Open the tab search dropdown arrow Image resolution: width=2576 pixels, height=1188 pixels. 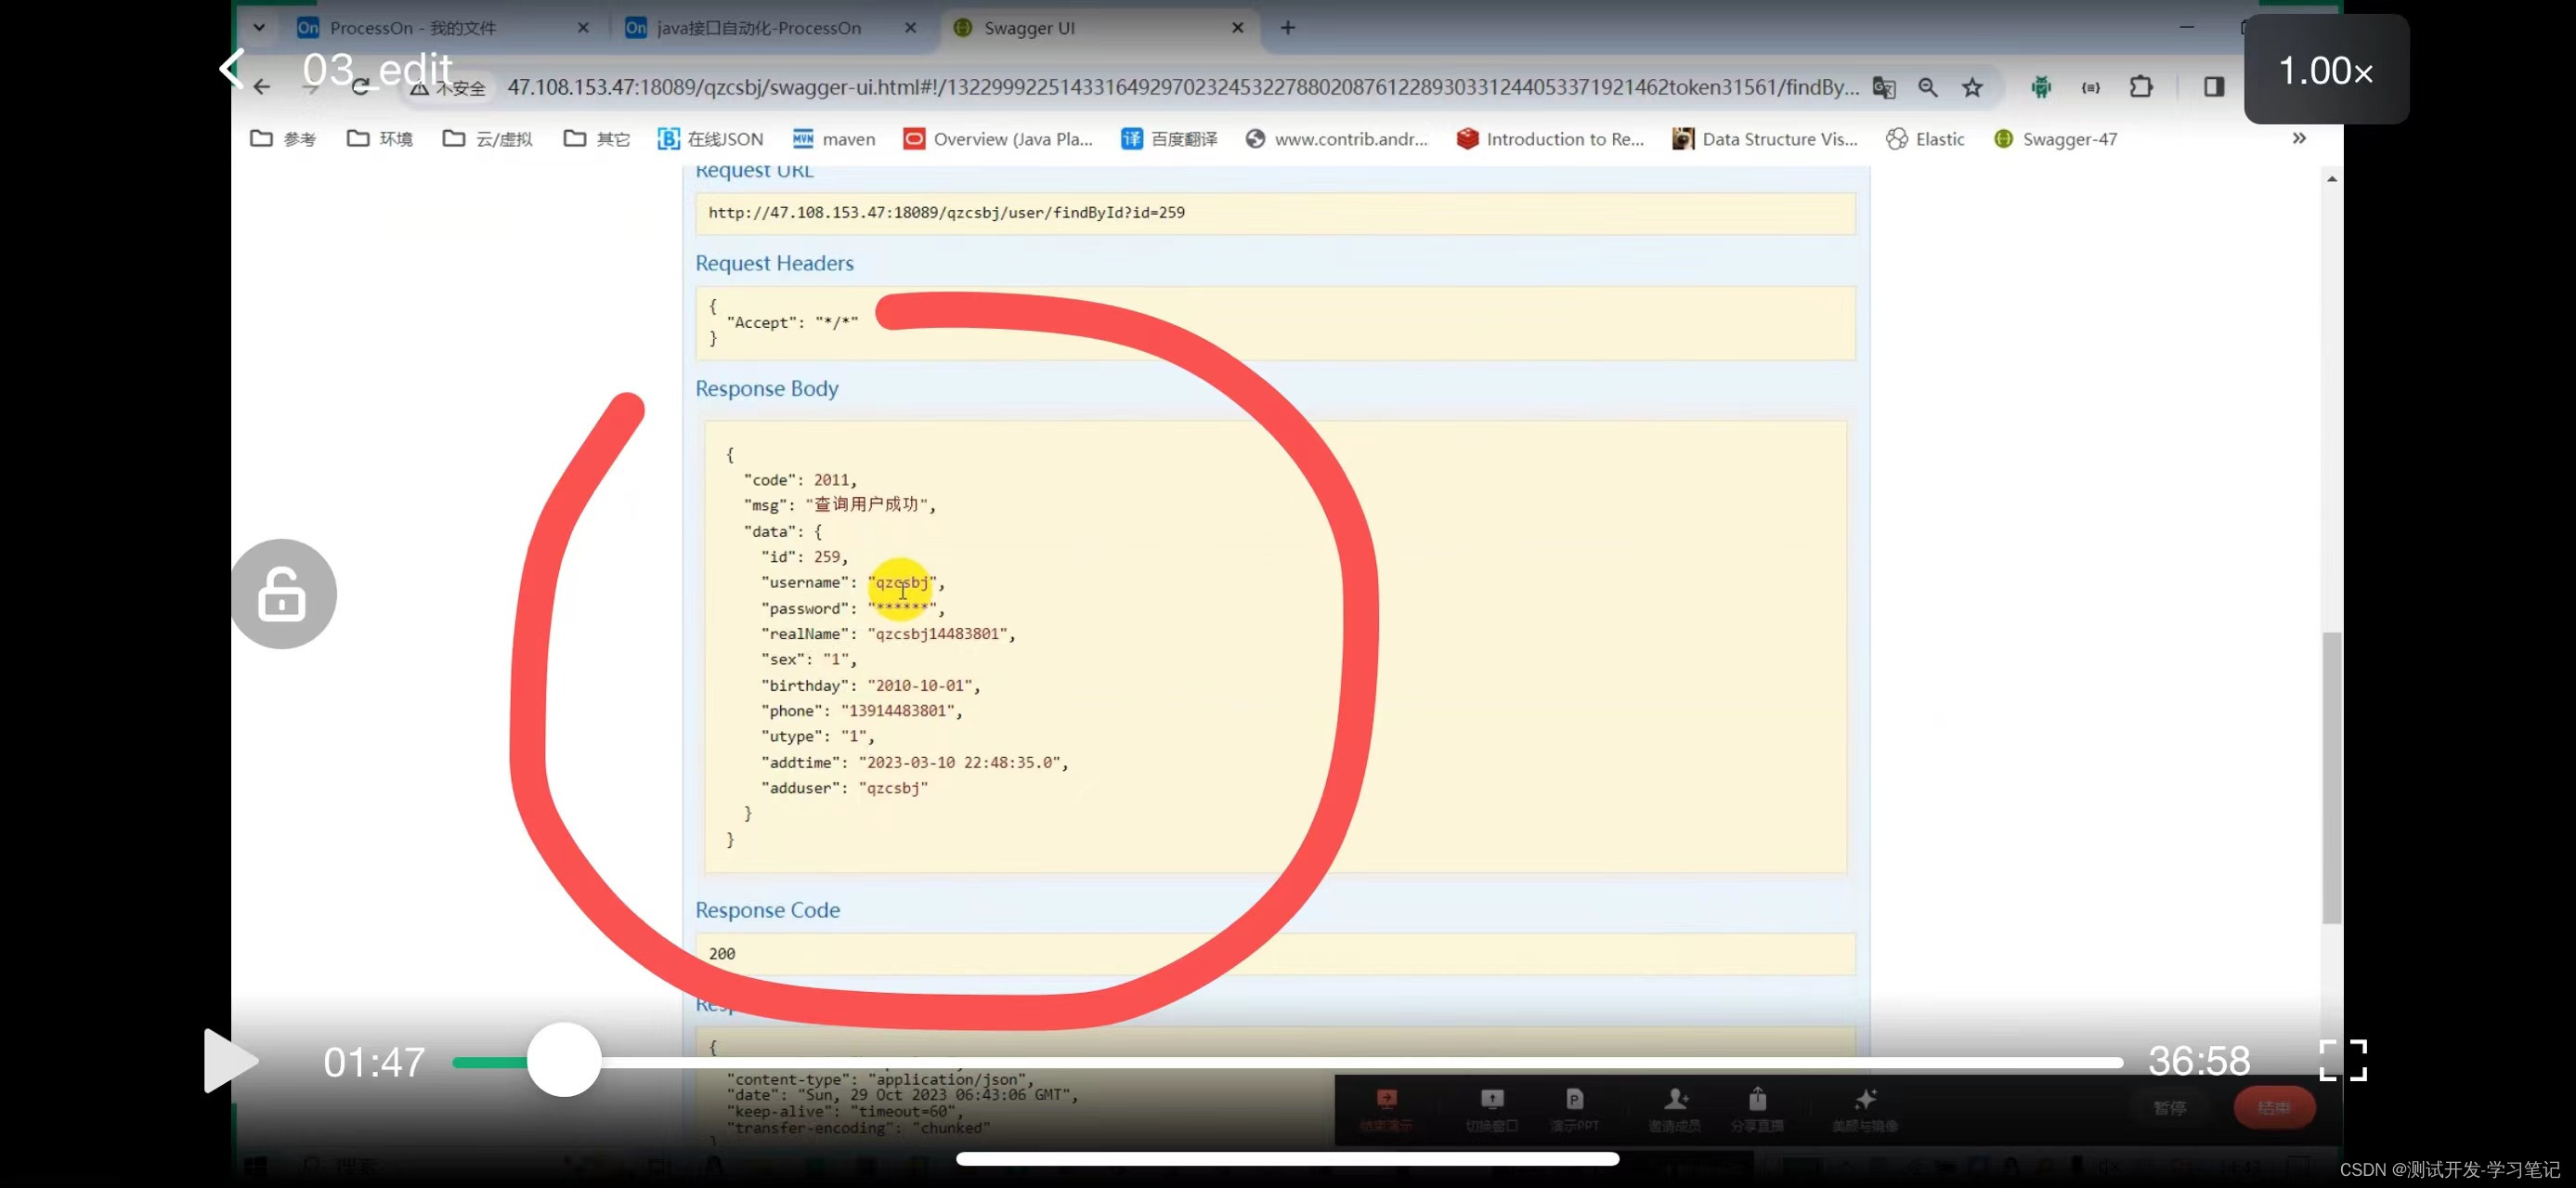(x=259, y=27)
